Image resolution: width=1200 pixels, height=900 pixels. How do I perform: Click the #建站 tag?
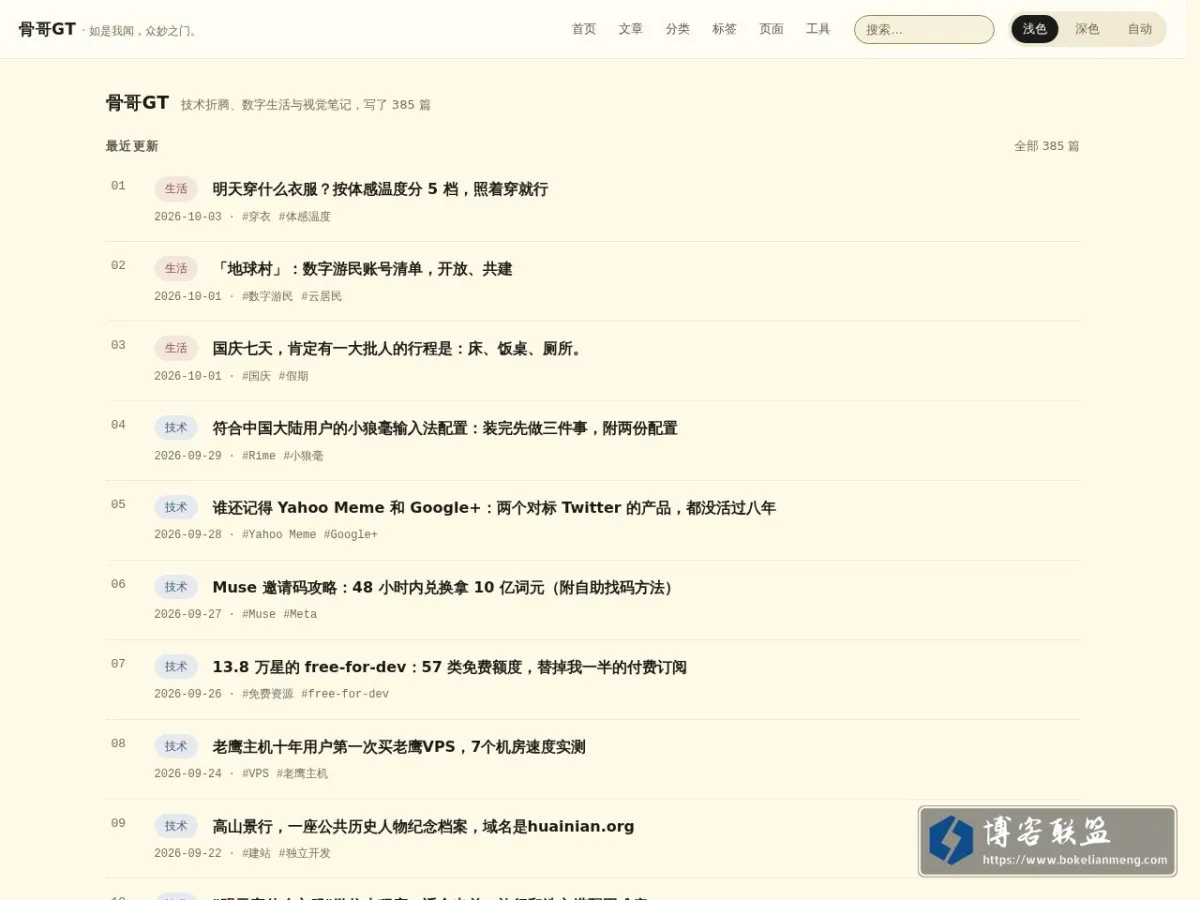[x=256, y=854]
